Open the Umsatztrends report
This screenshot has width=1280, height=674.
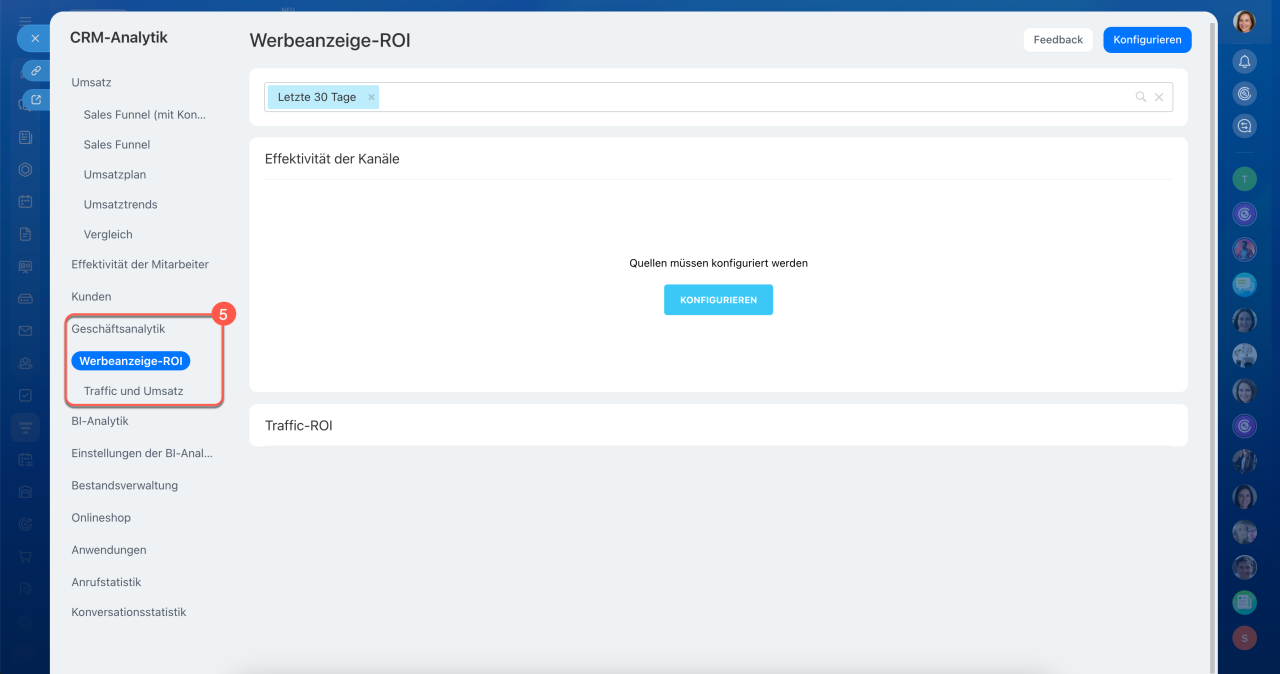tap(120, 204)
